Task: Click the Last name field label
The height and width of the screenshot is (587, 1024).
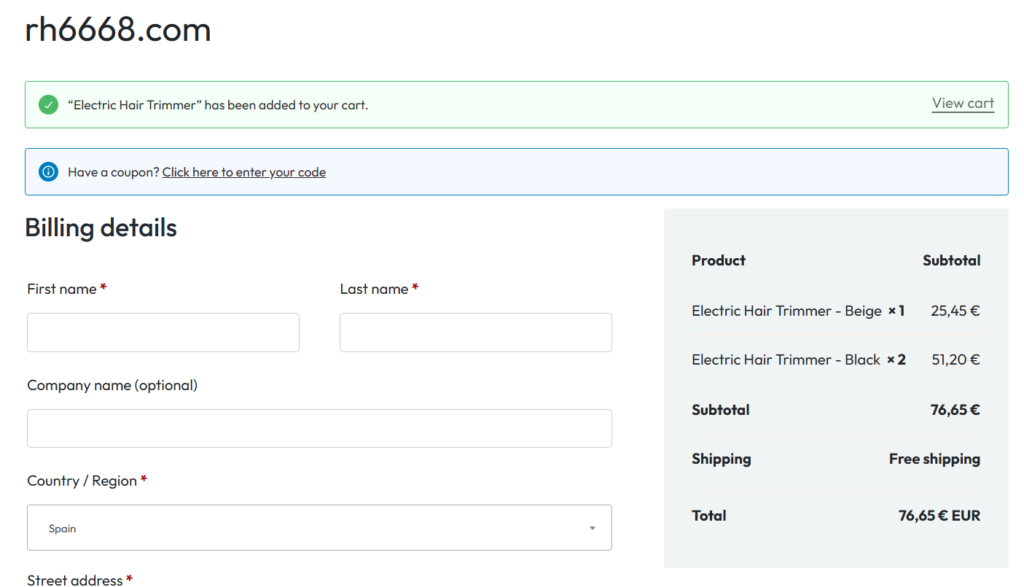Action: click(x=374, y=289)
